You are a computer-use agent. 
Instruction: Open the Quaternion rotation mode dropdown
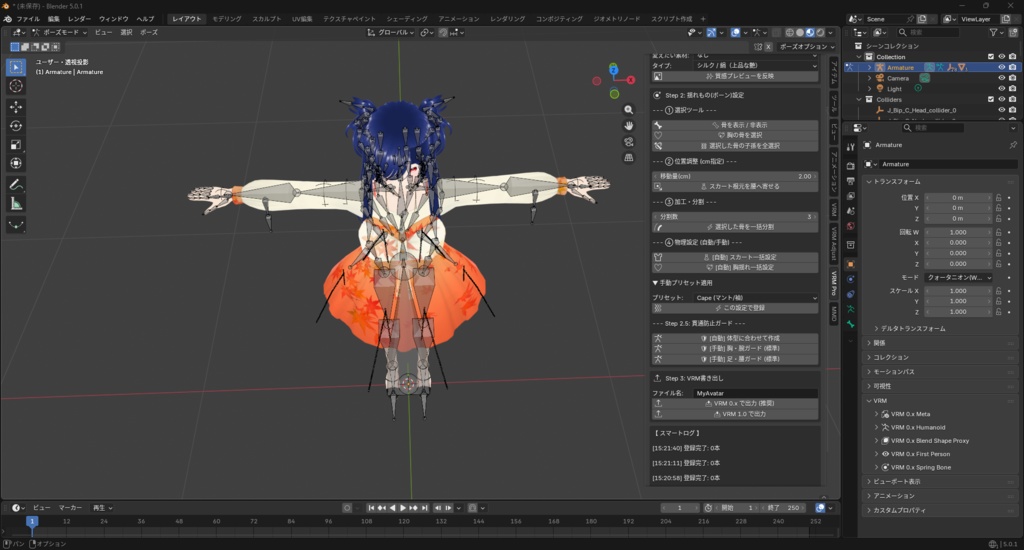[x=957, y=278]
